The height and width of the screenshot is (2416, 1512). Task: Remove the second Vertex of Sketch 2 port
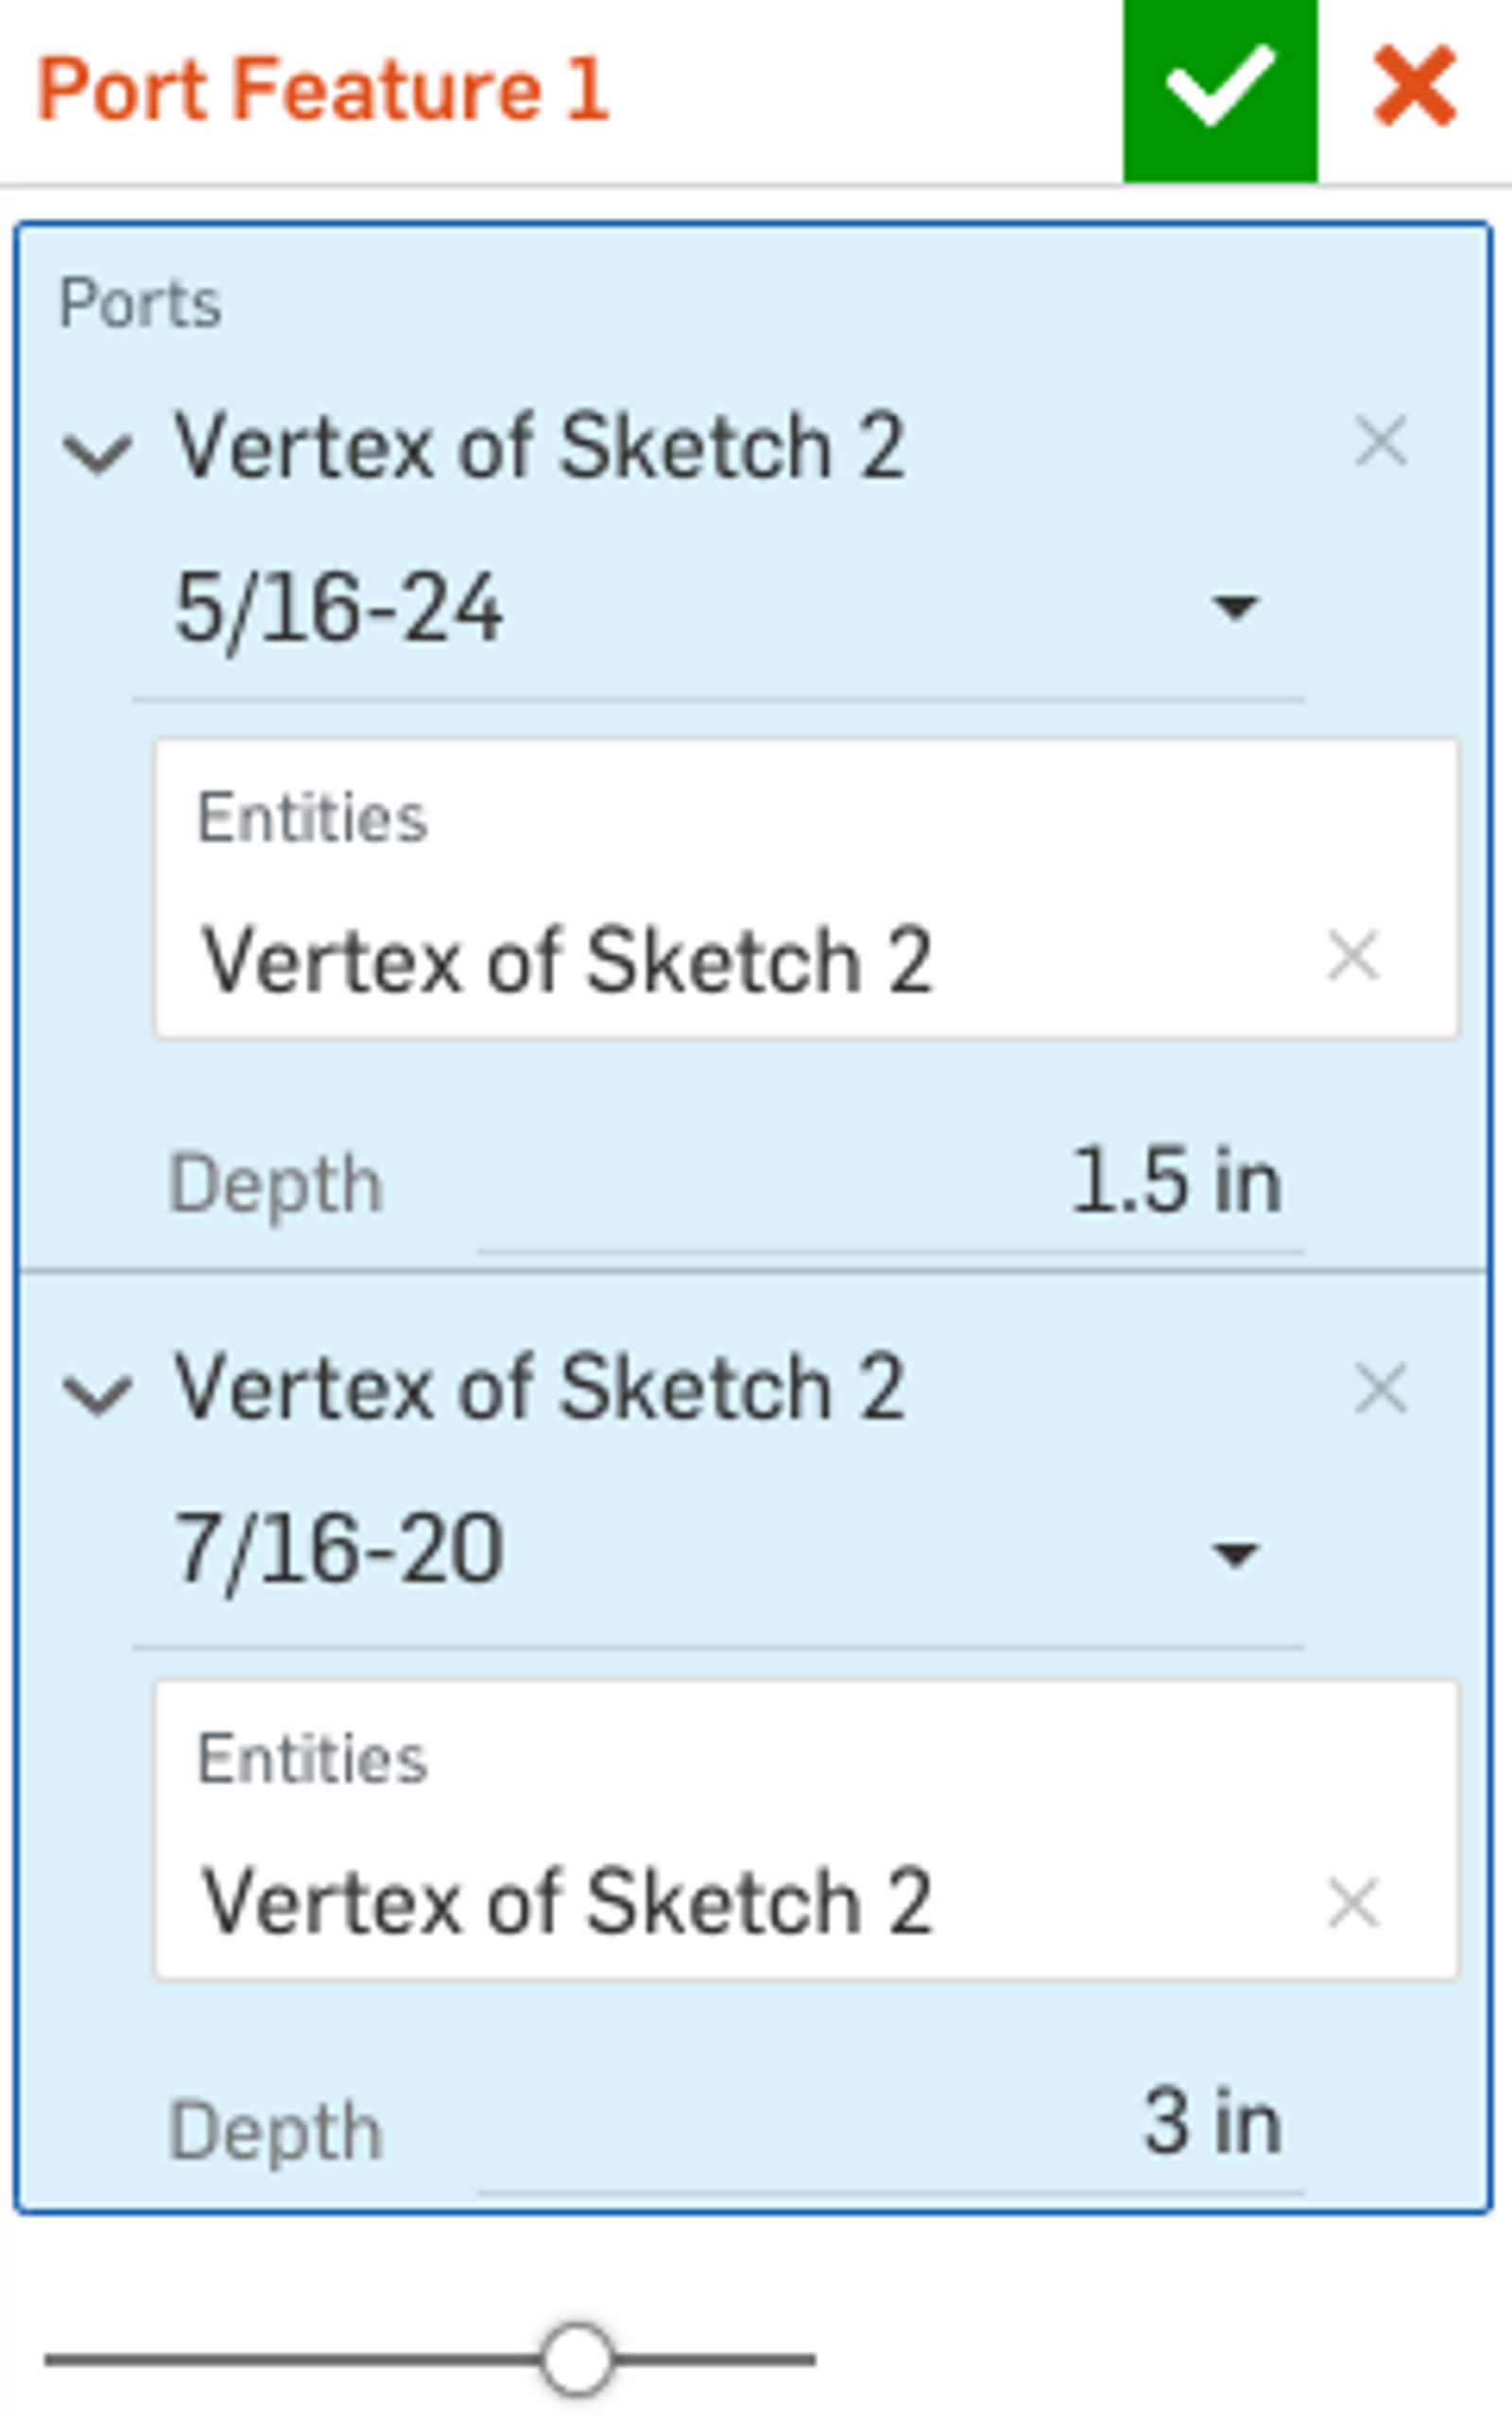[x=1380, y=1388]
